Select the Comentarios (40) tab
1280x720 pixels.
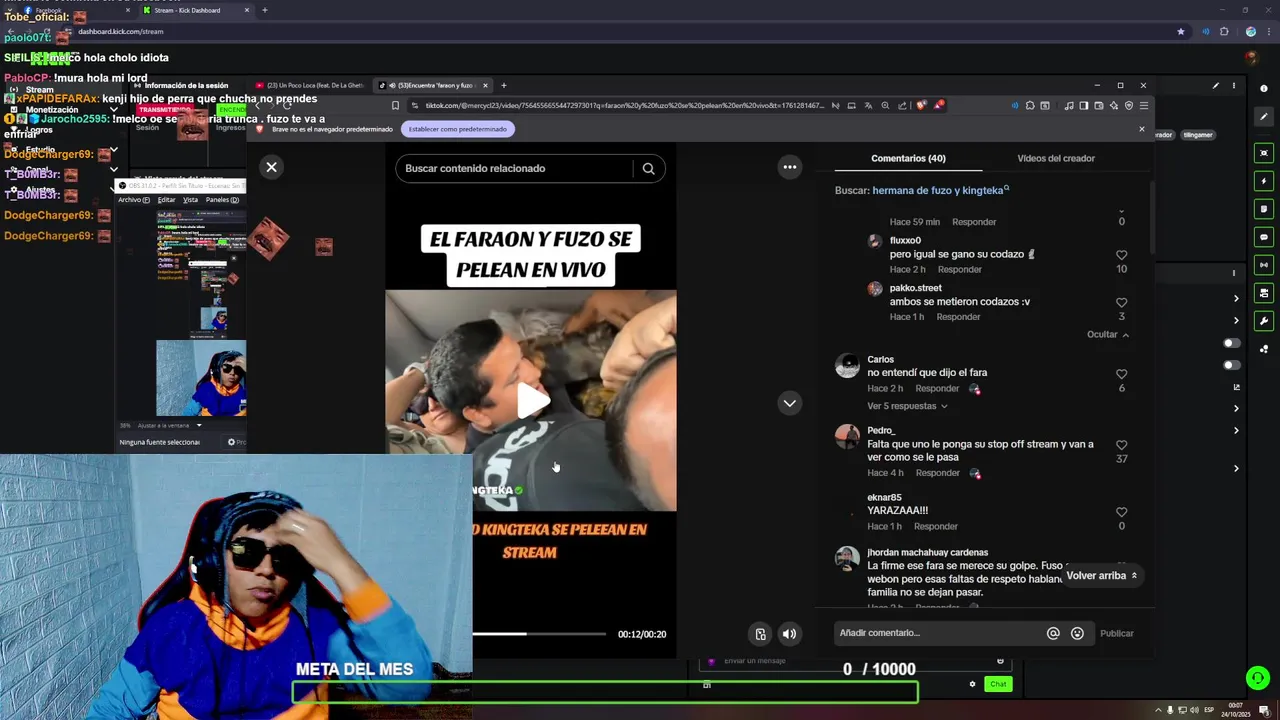[x=908, y=158]
